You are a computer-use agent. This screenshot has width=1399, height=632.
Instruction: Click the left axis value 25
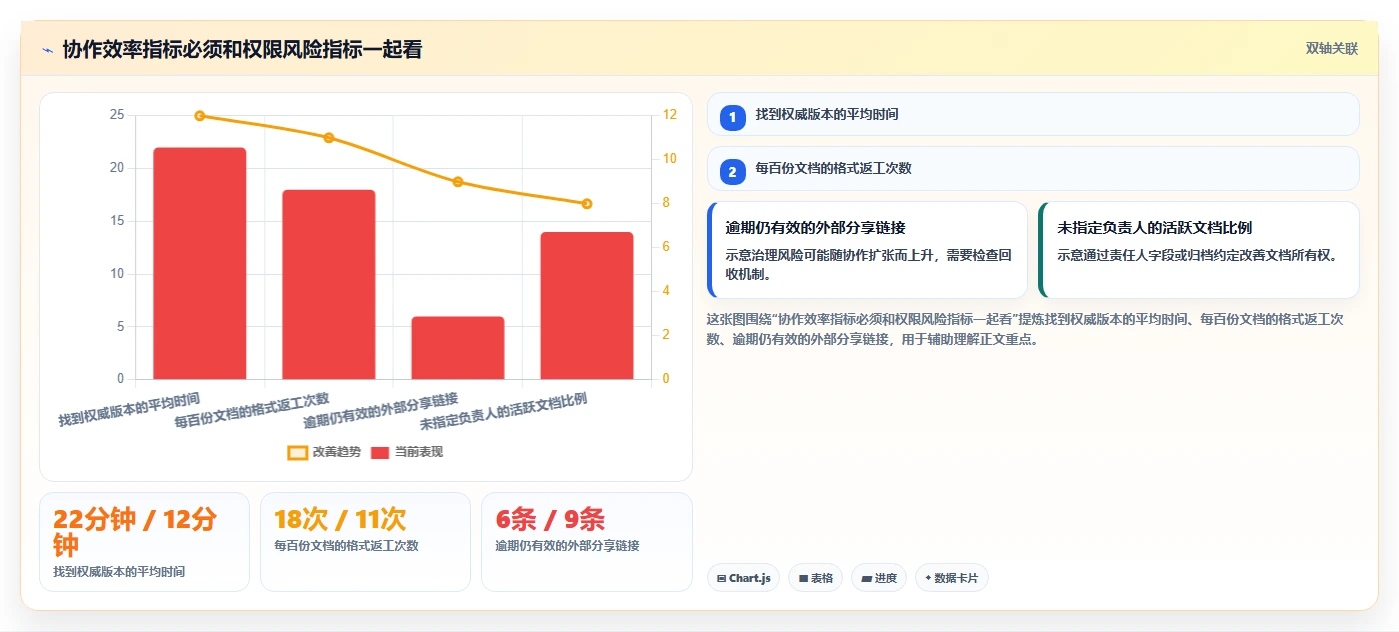[x=117, y=115]
